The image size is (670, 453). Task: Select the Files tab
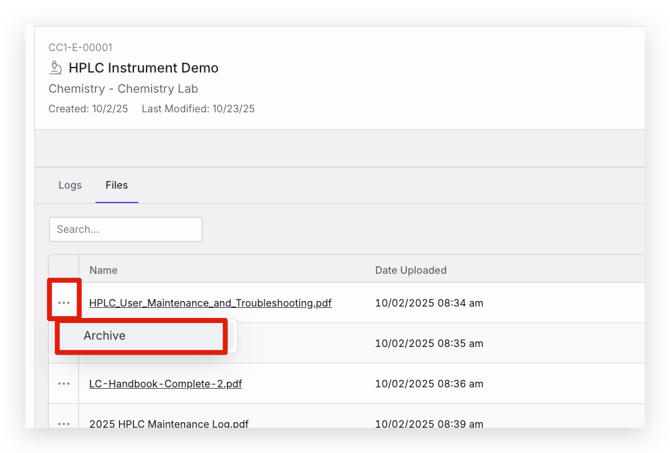coord(117,185)
